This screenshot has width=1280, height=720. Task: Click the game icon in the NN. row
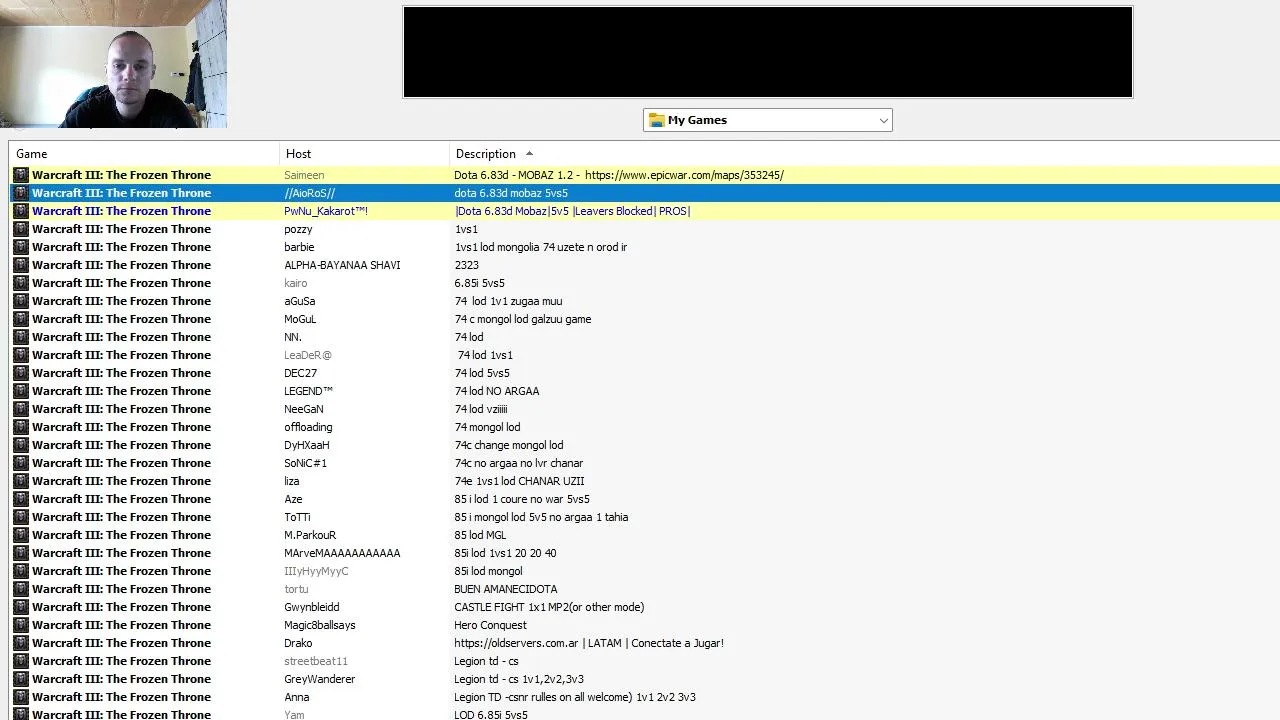coord(21,337)
